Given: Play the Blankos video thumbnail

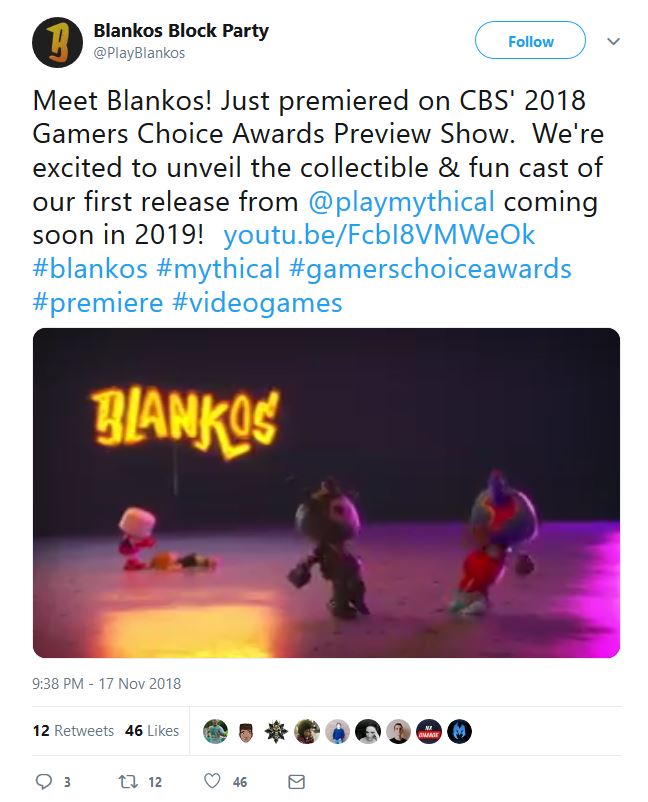Looking at the screenshot, I should [x=326, y=493].
